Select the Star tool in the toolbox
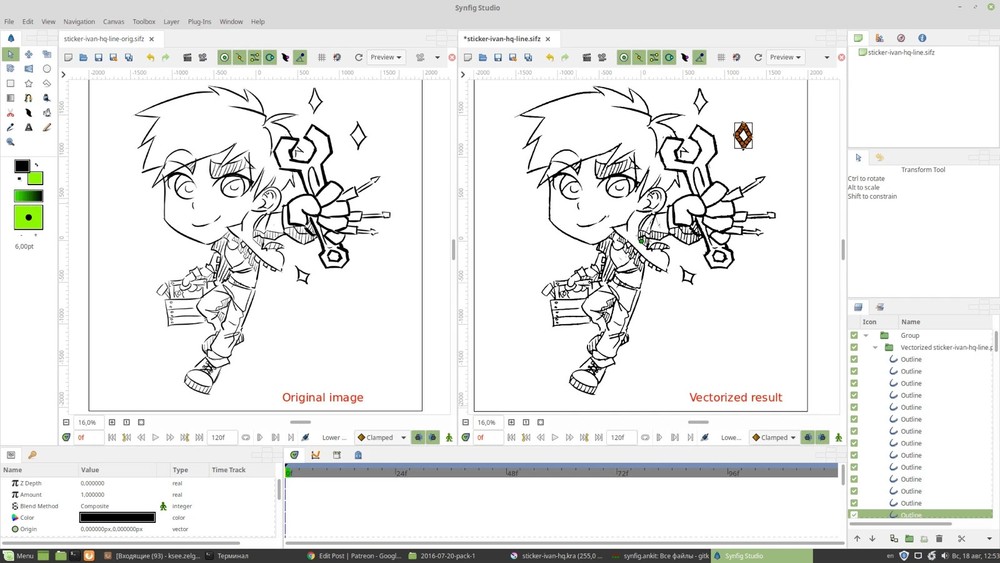 pos(29,84)
